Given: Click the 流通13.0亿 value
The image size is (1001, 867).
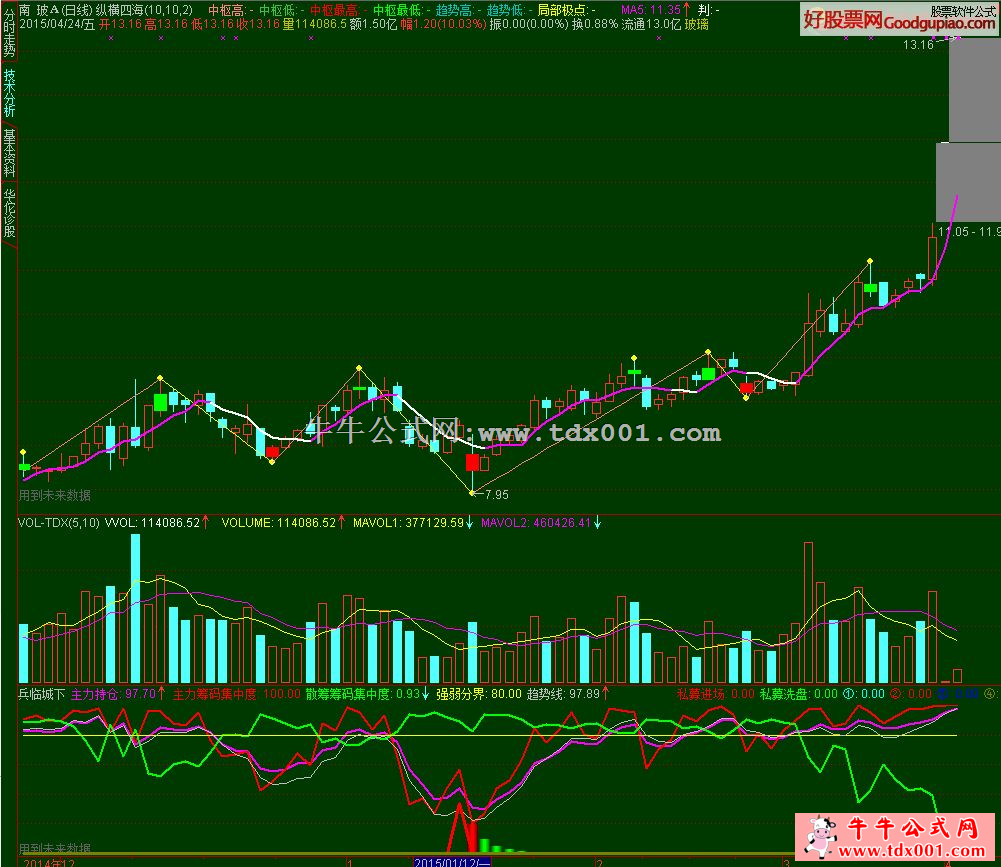Looking at the screenshot, I should 651,24.
